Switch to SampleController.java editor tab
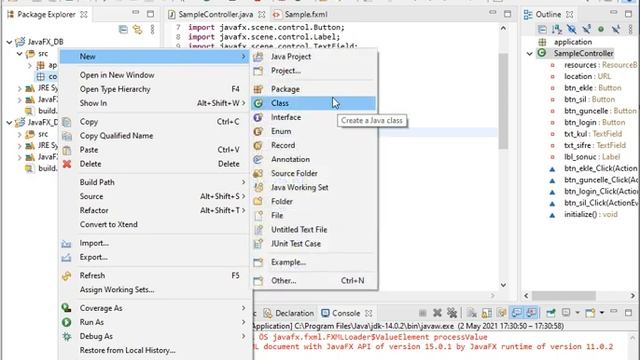This screenshot has width=640, height=360. pos(216,14)
